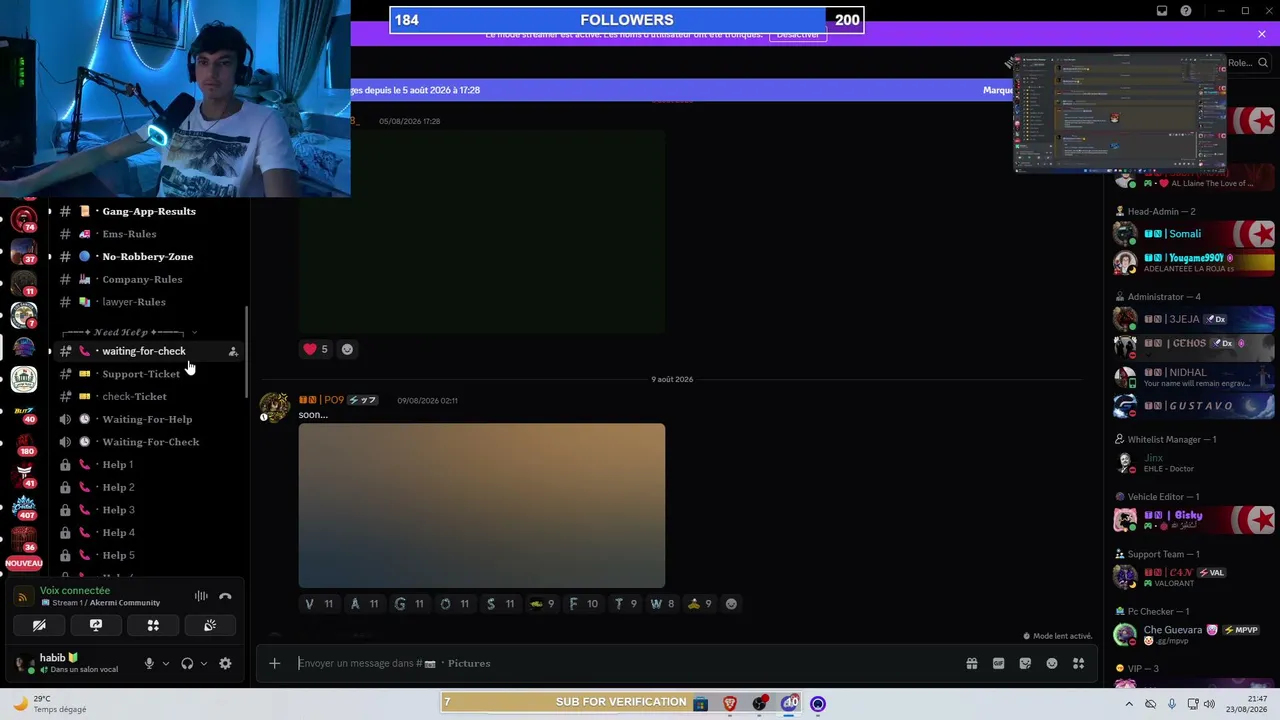
Task: Toggle the F reaction with 10 votes
Action: [x=583, y=604]
